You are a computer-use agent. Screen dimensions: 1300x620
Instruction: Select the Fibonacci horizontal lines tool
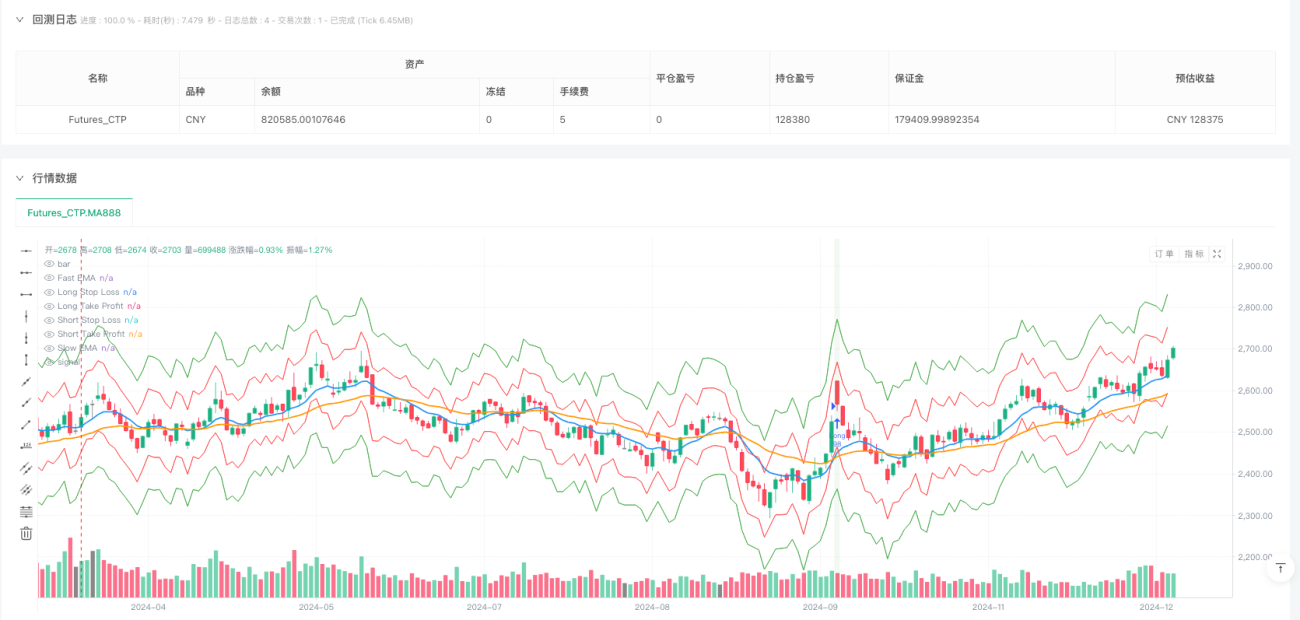coord(26,511)
